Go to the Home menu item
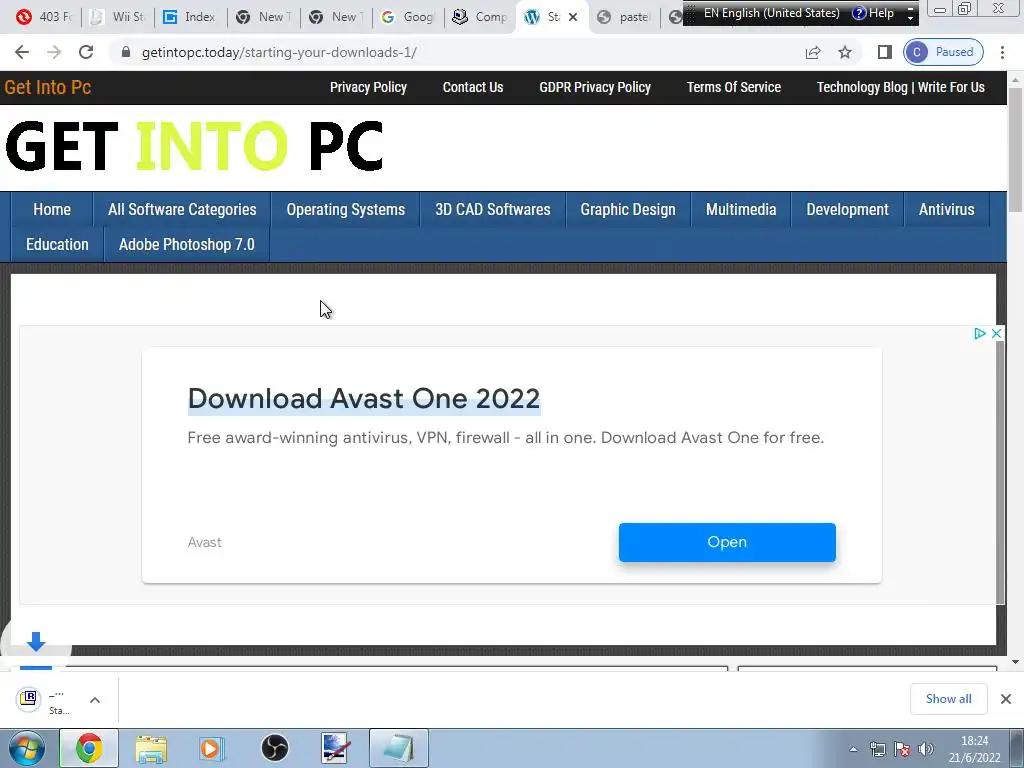The height and width of the screenshot is (768, 1024). (x=52, y=210)
